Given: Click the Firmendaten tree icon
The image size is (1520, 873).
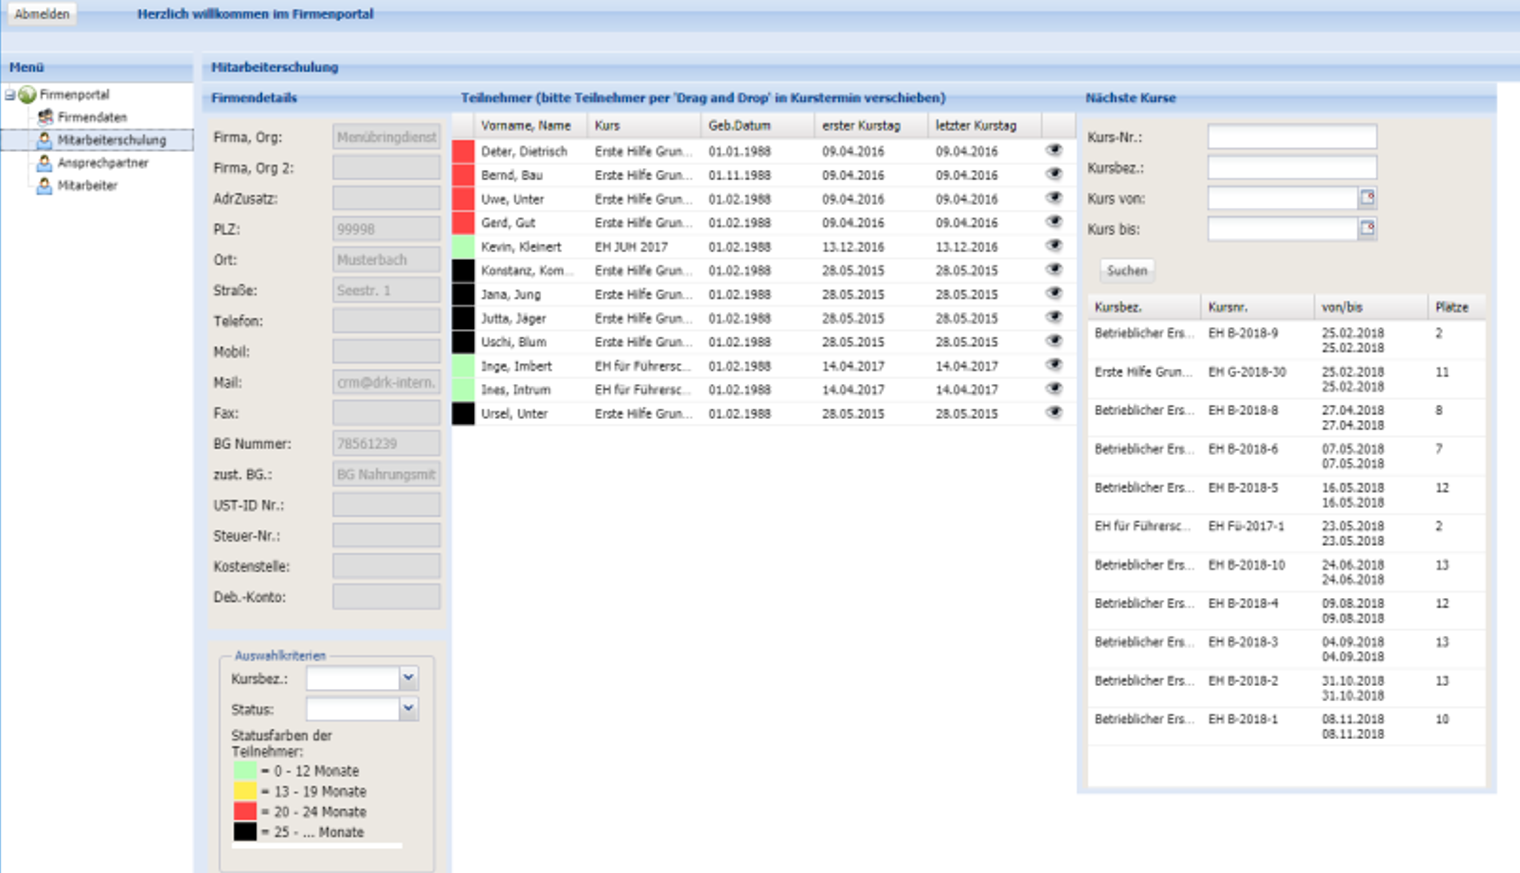Looking at the screenshot, I should [45, 117].
